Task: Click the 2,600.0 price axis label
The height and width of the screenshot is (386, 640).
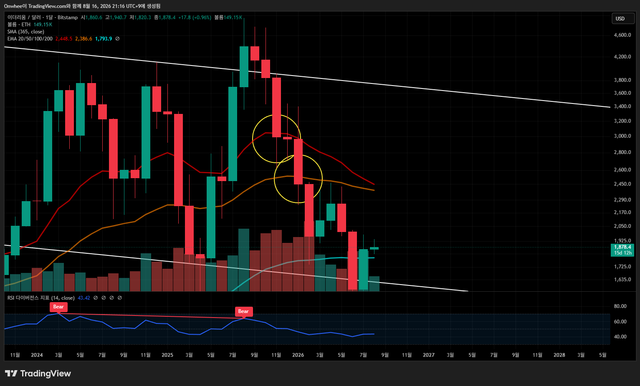Action: tap(622, 170)
